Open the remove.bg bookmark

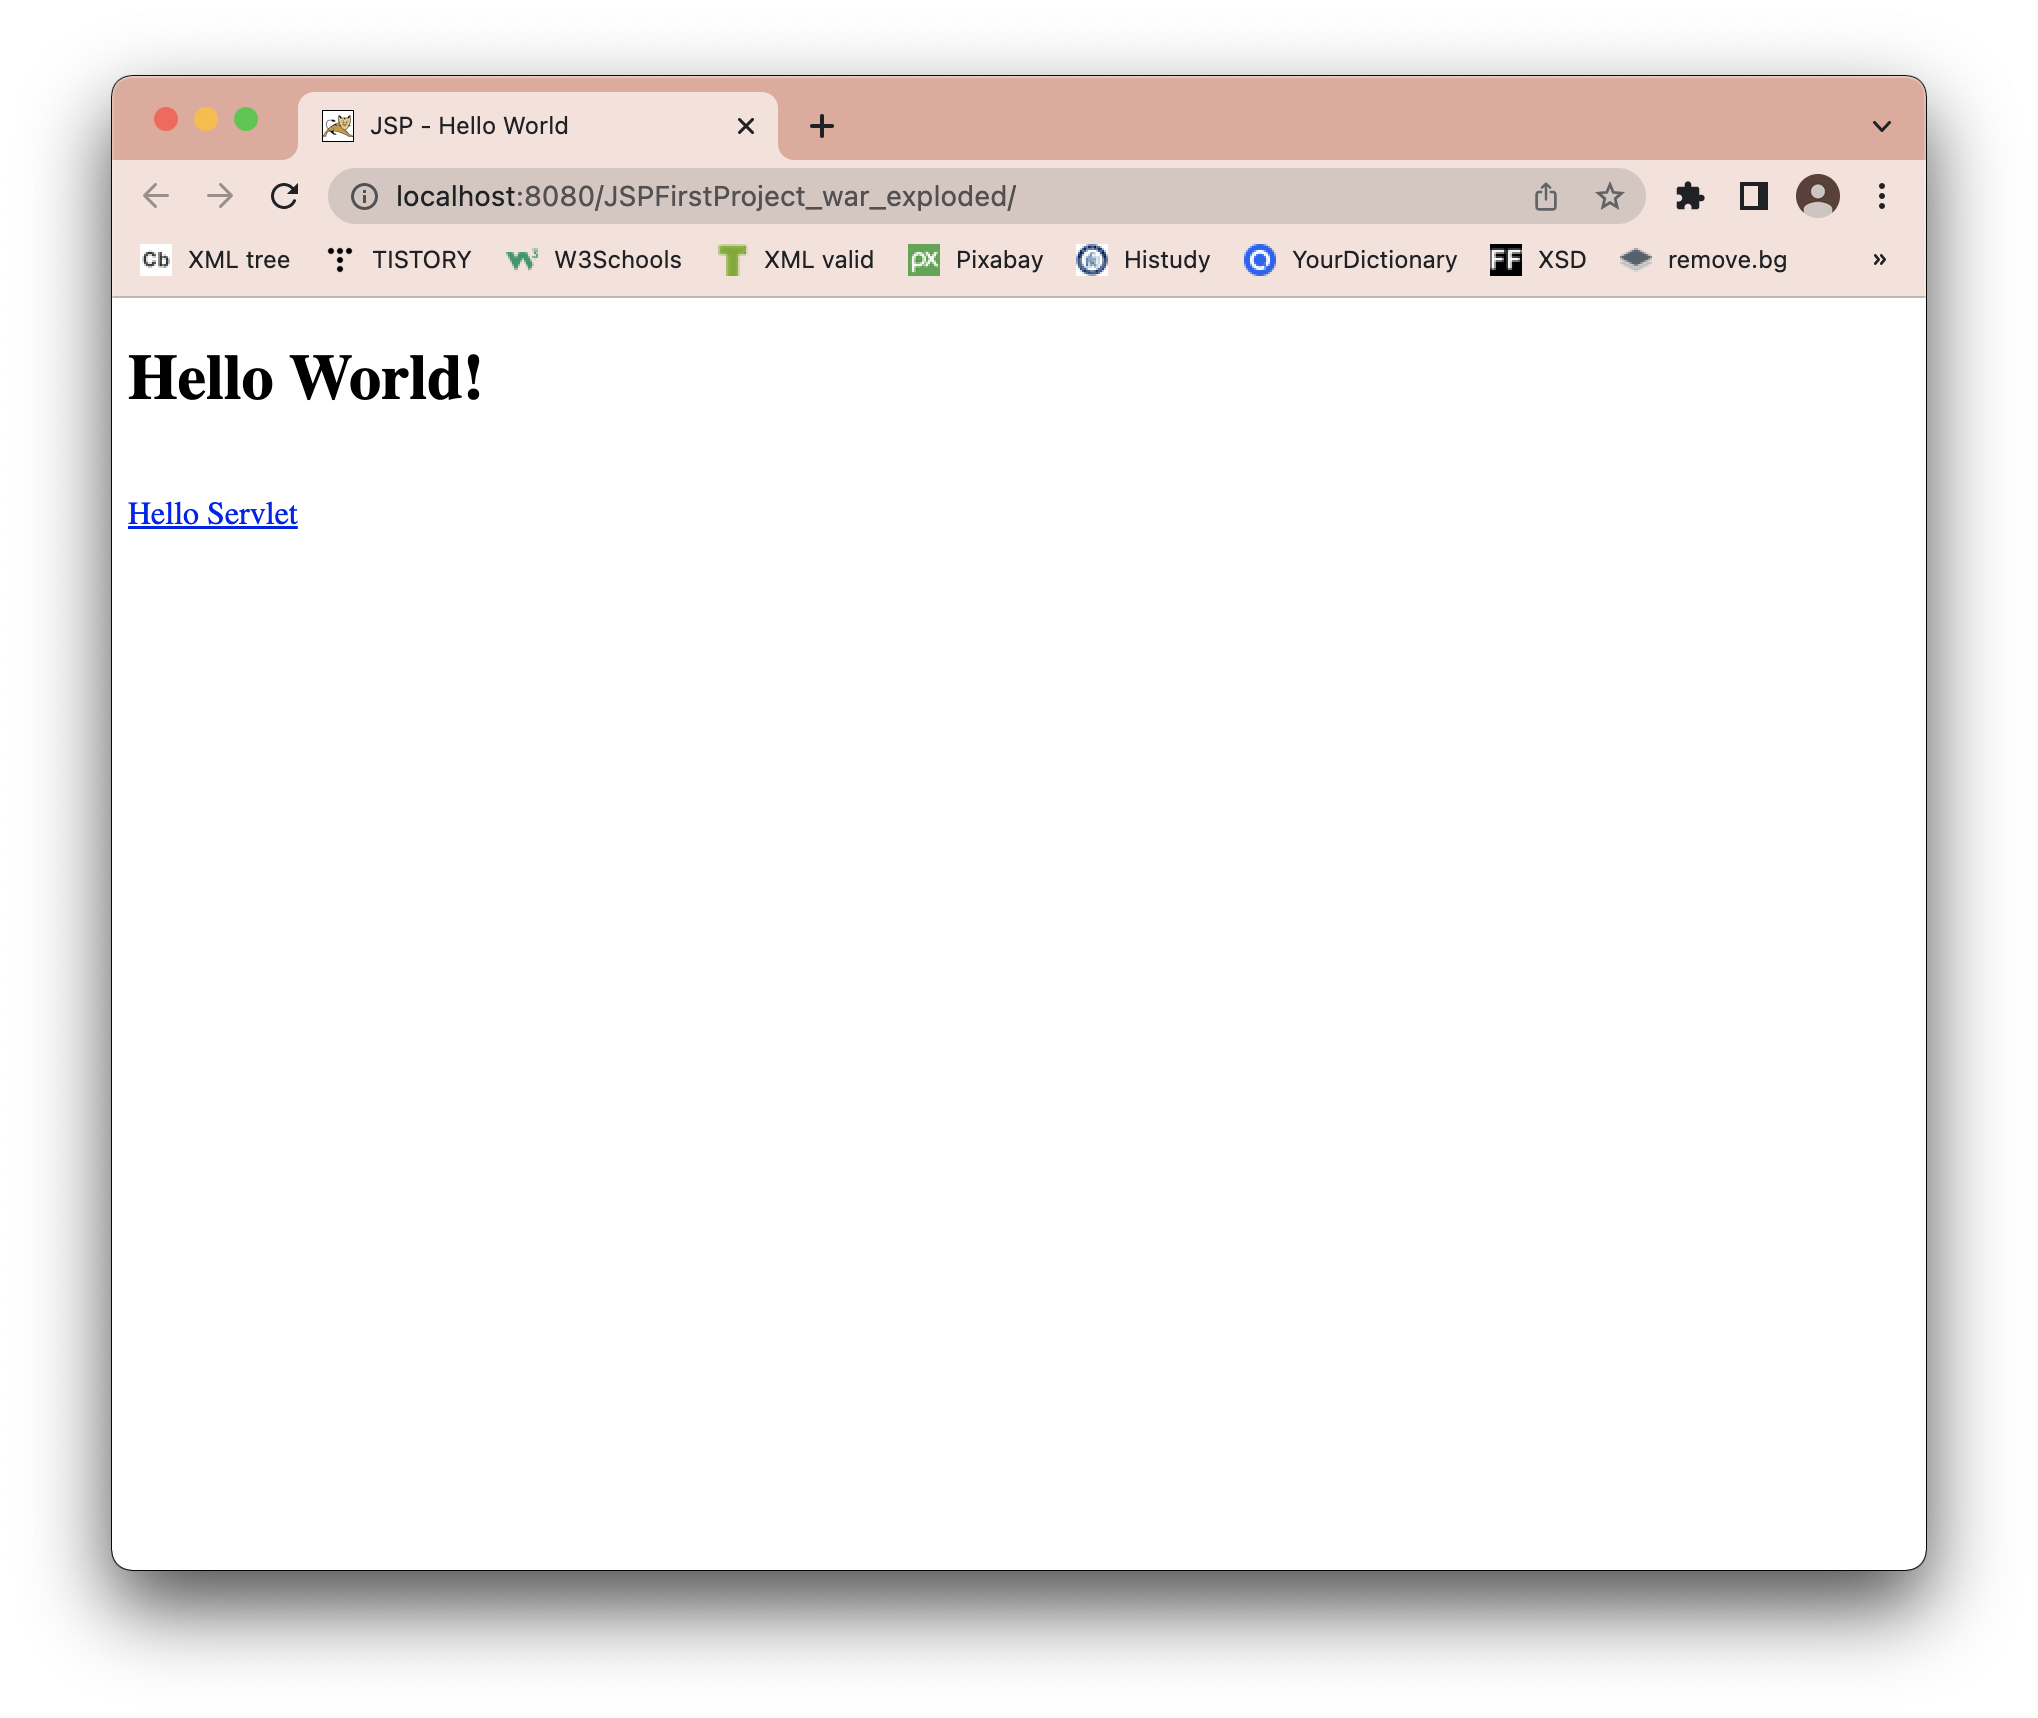click(1703, 260)
